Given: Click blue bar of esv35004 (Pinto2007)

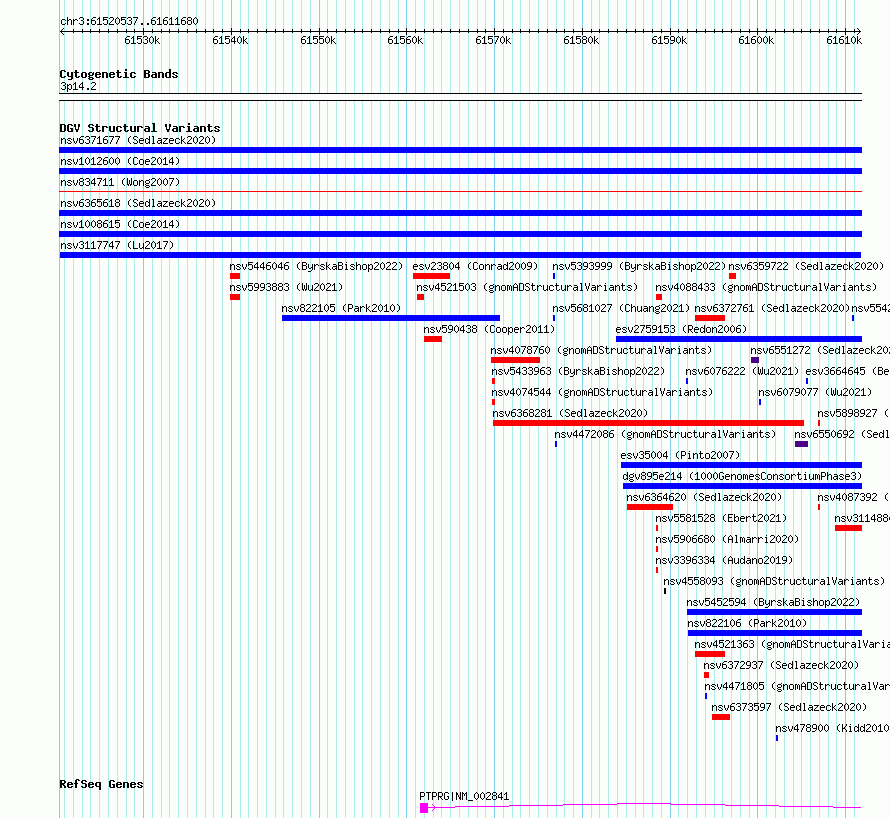Looking at the screenshot, I should (741, 465).
